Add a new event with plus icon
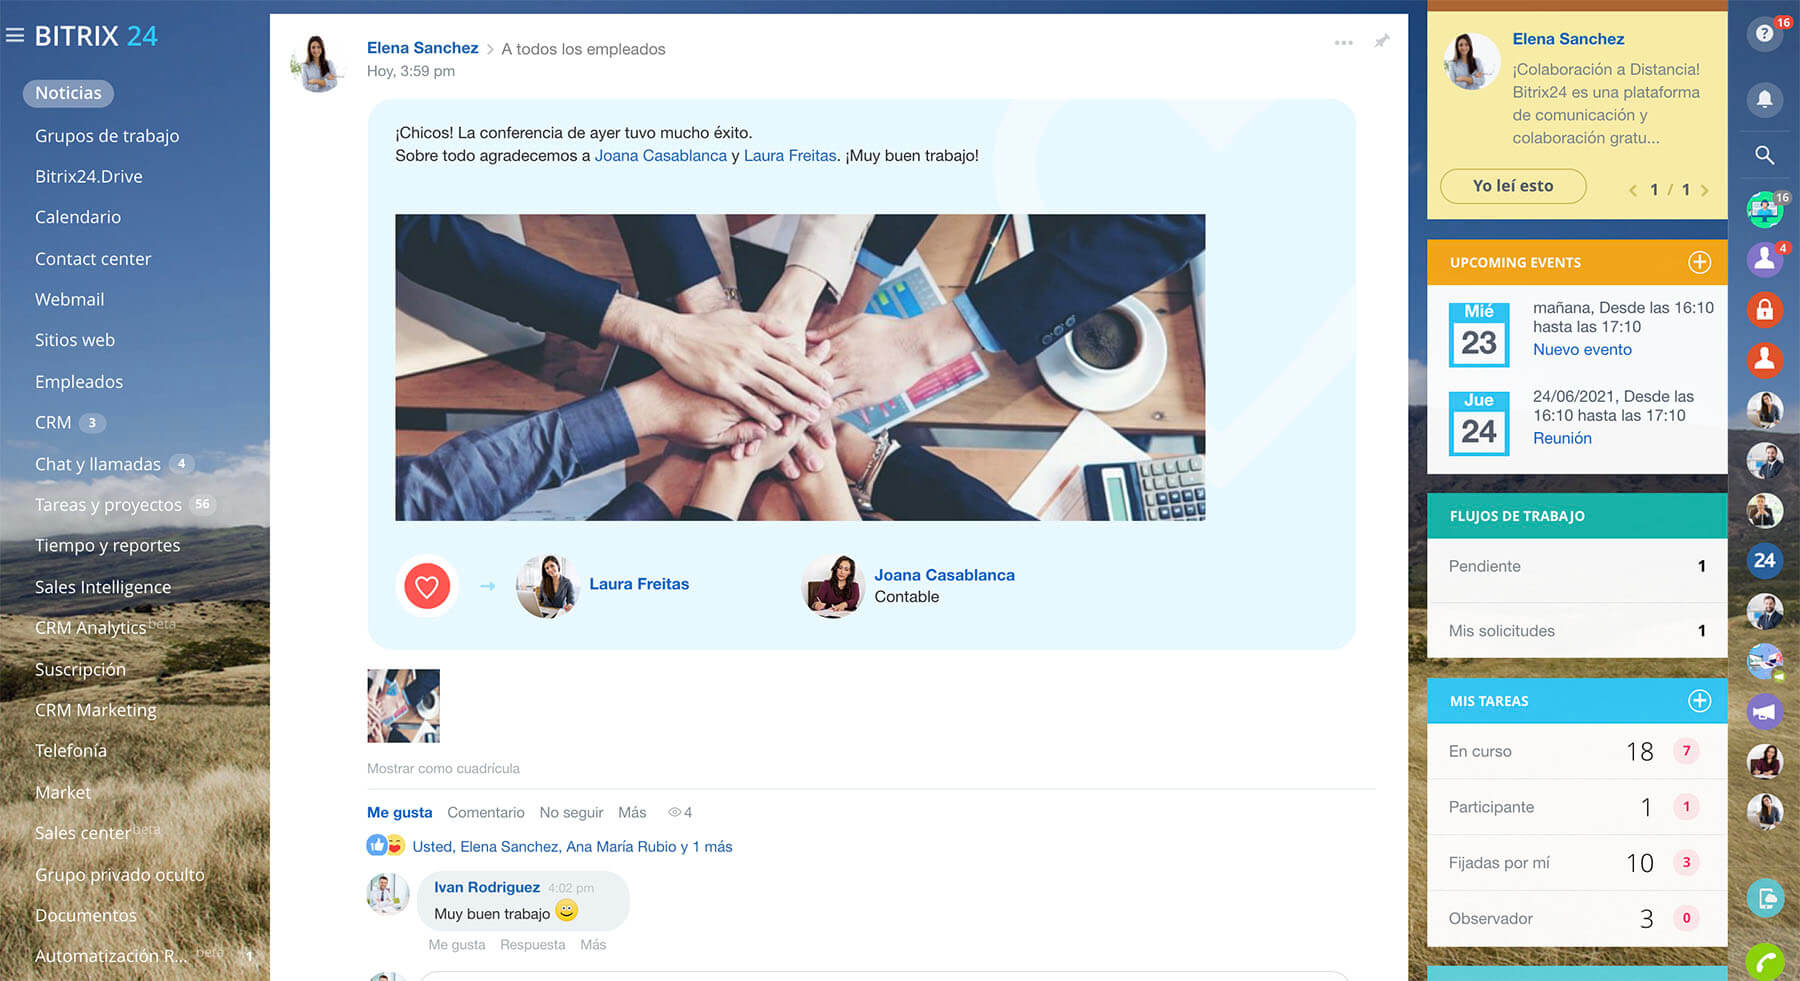 1699,262
